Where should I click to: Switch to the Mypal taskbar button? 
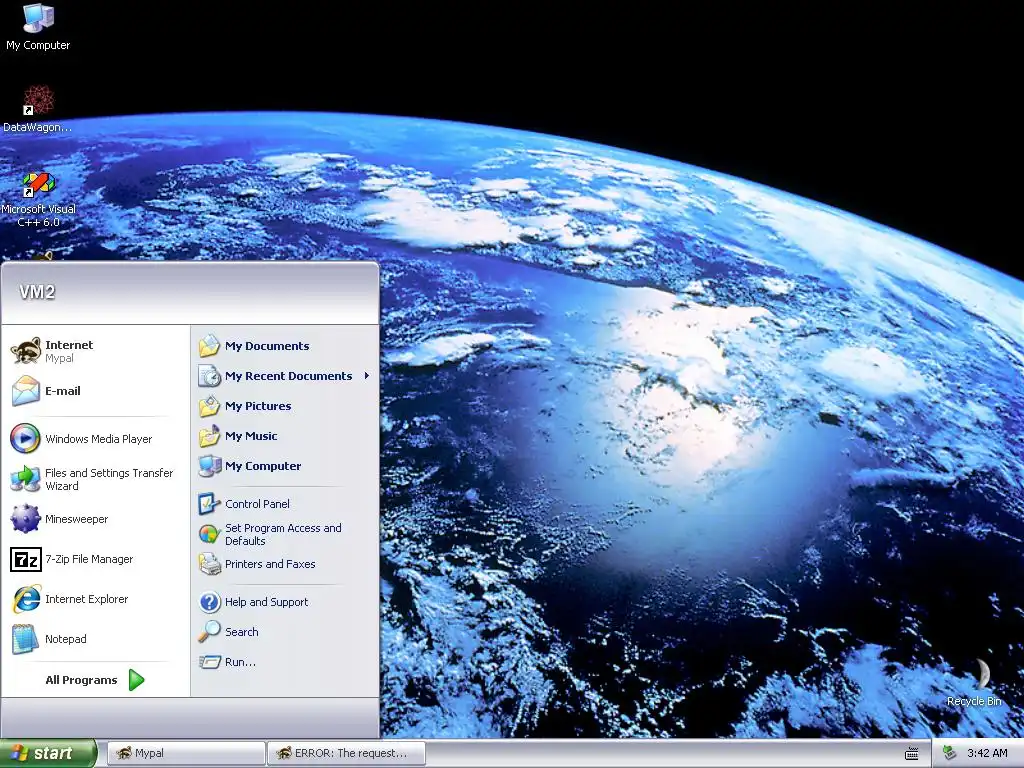pos(186,754)
